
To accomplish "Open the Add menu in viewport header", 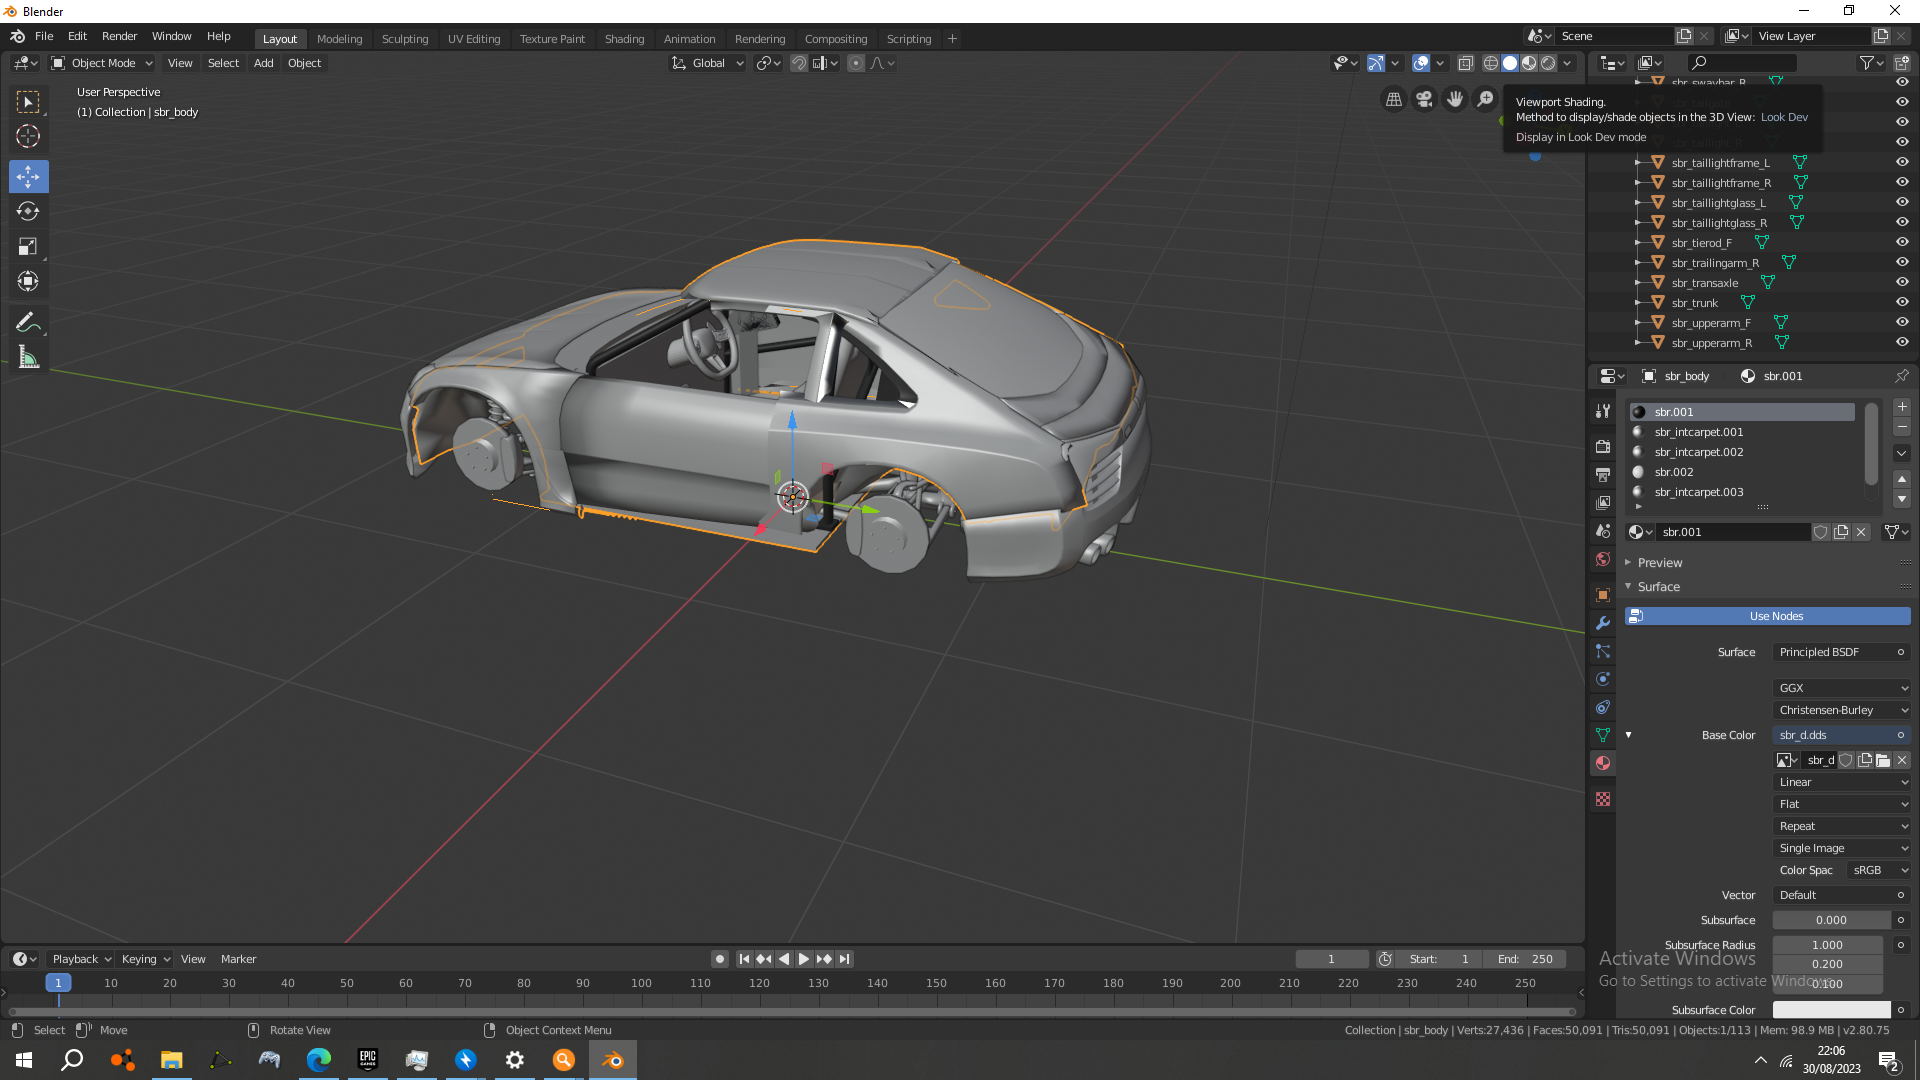I will tap(263, 63).
